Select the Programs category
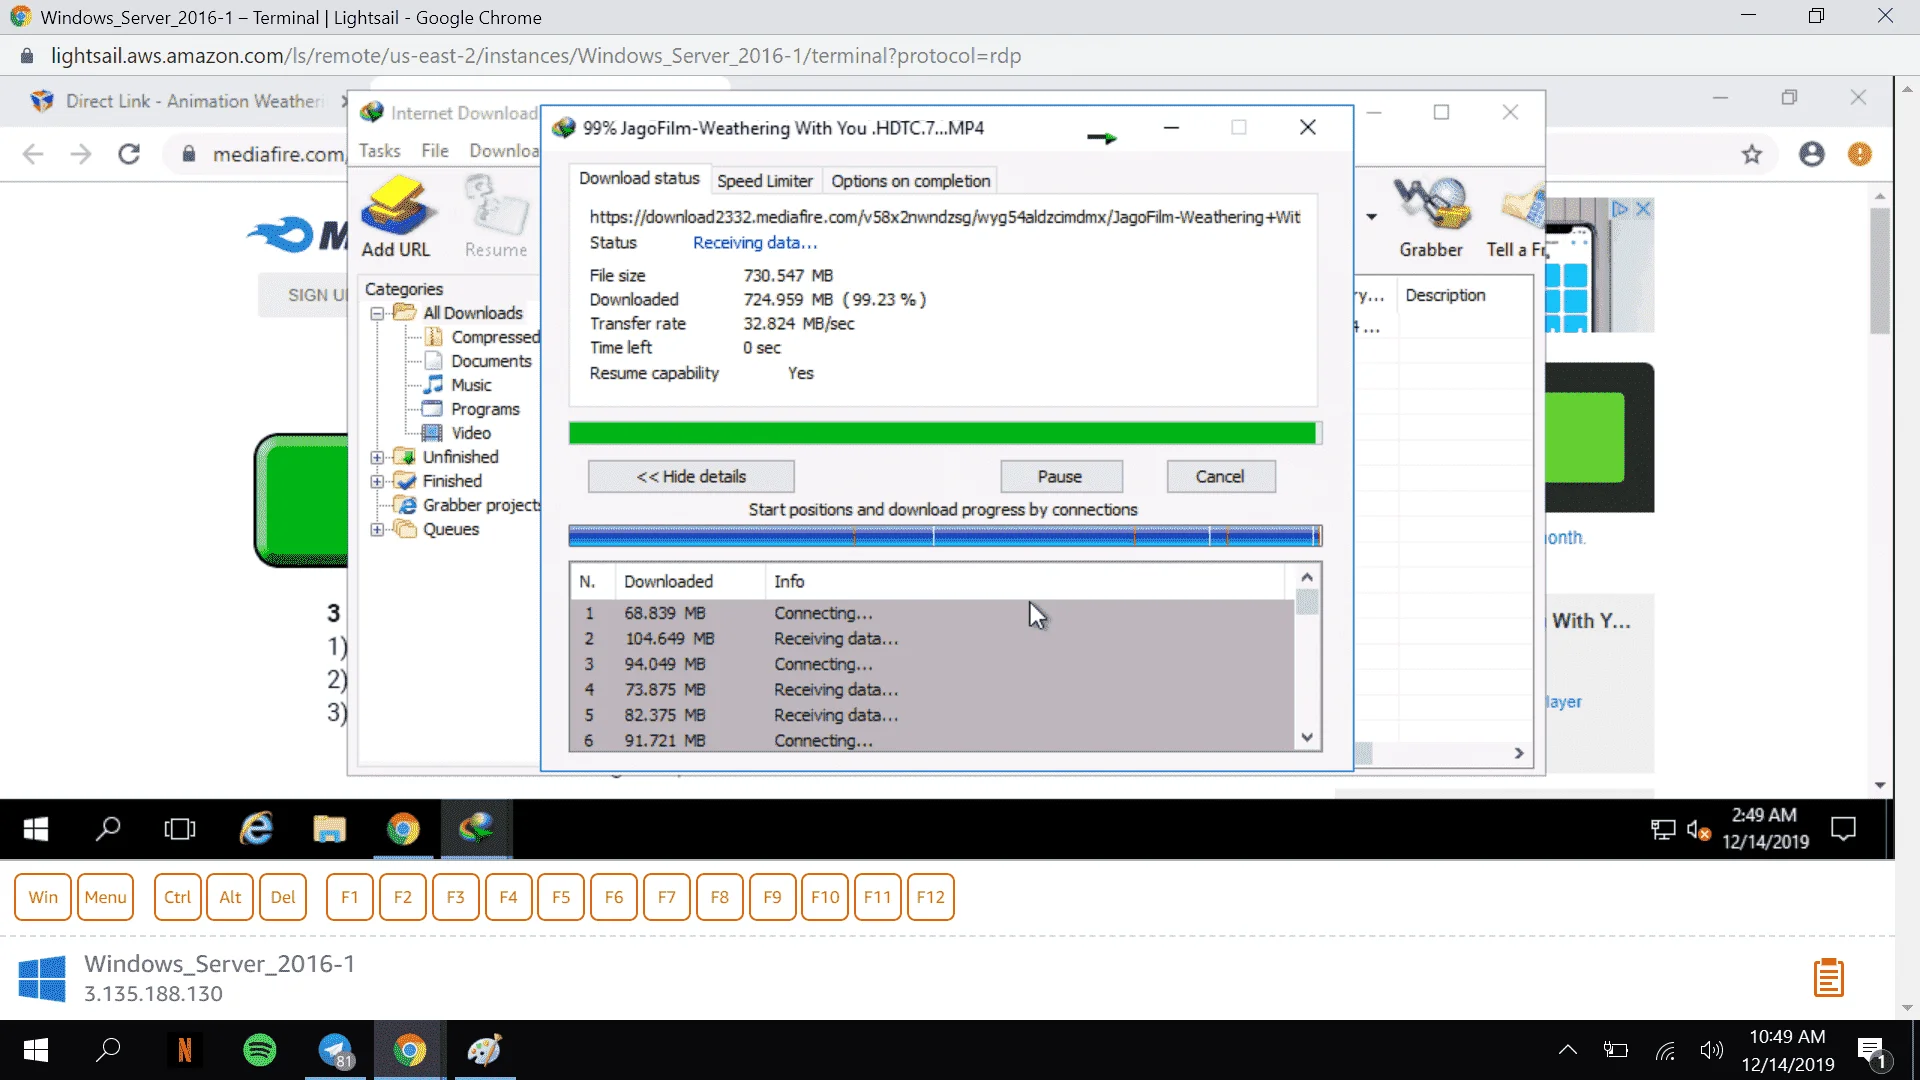This screenshot has height=1080, width=1920. [x=485, y=410]
